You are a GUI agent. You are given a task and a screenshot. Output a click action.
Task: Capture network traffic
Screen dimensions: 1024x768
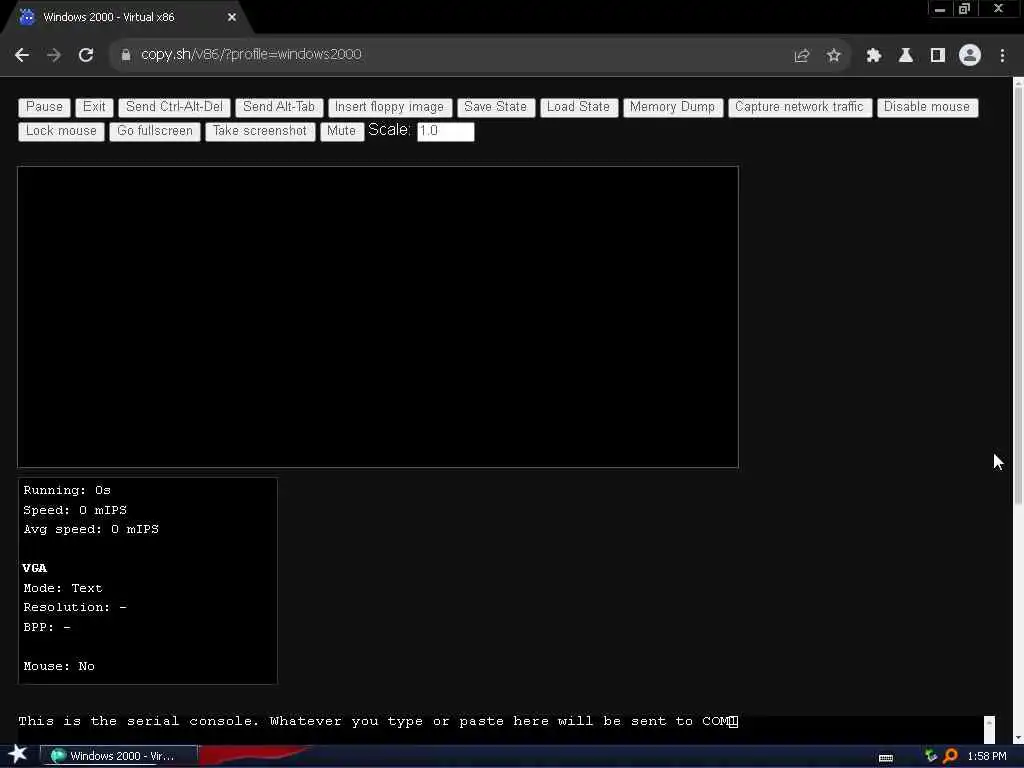[x=799, y=107]
